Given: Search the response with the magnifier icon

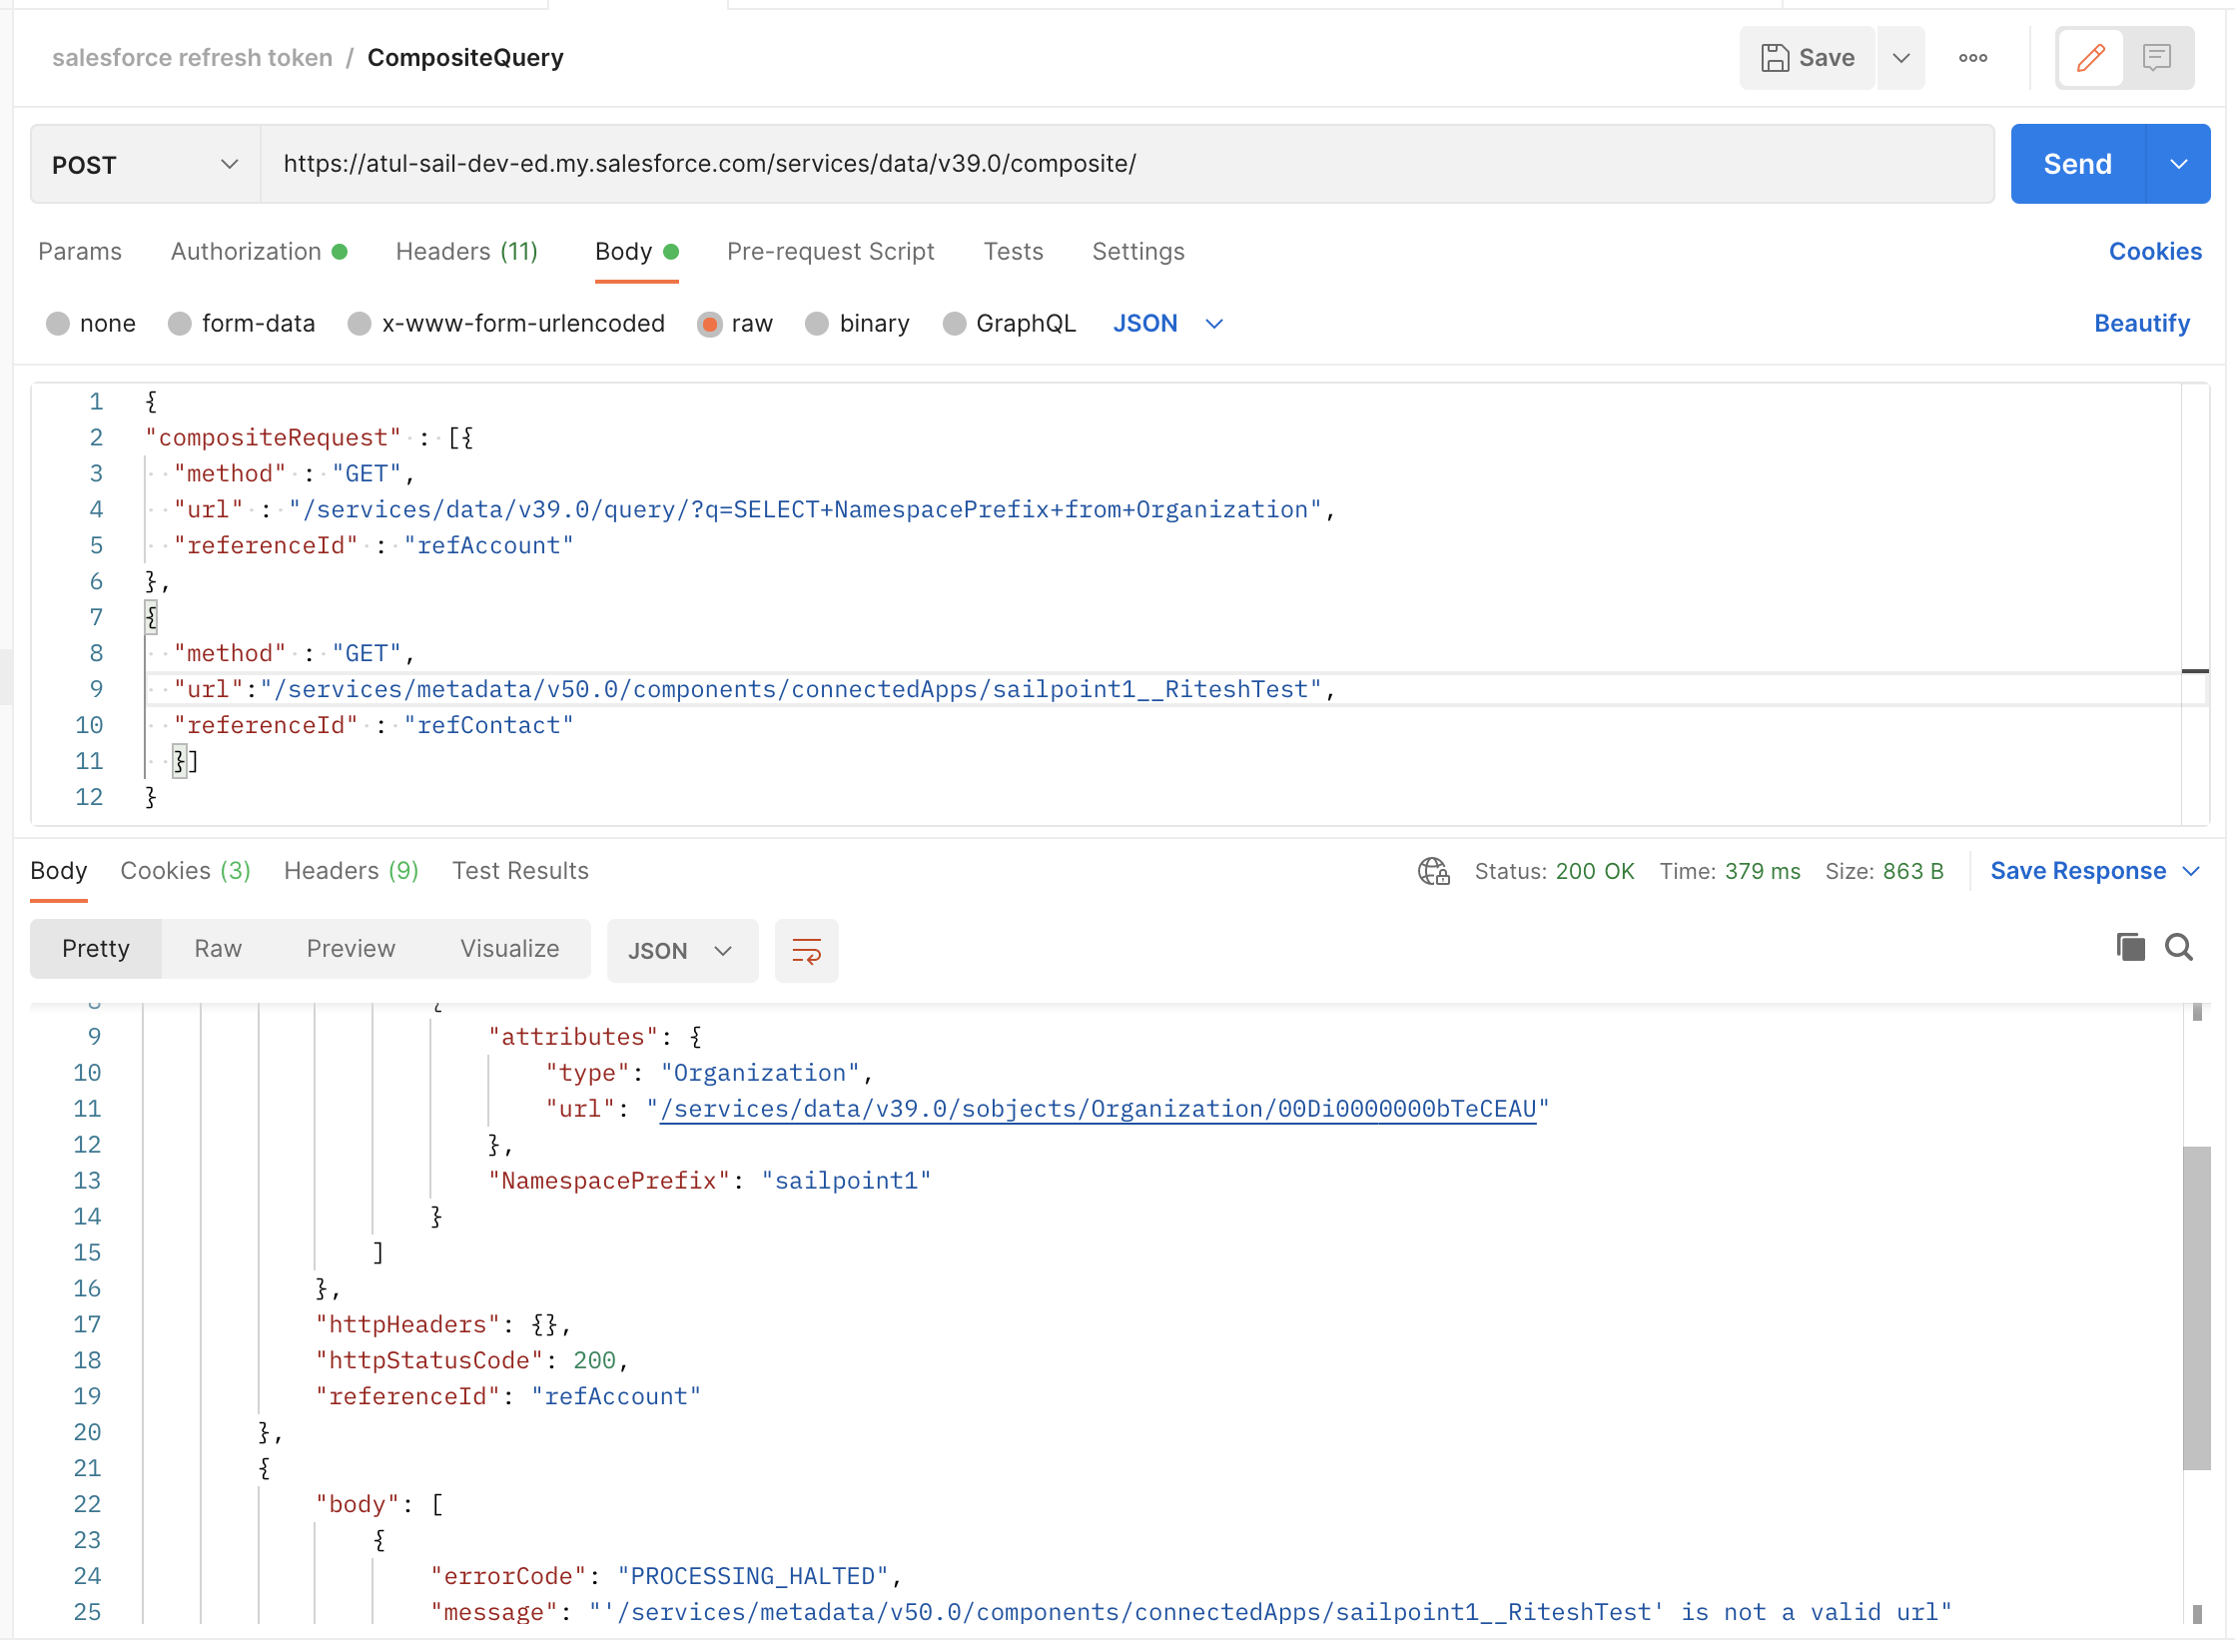Looking at the screenshot, I should (x=2179, y=947).
